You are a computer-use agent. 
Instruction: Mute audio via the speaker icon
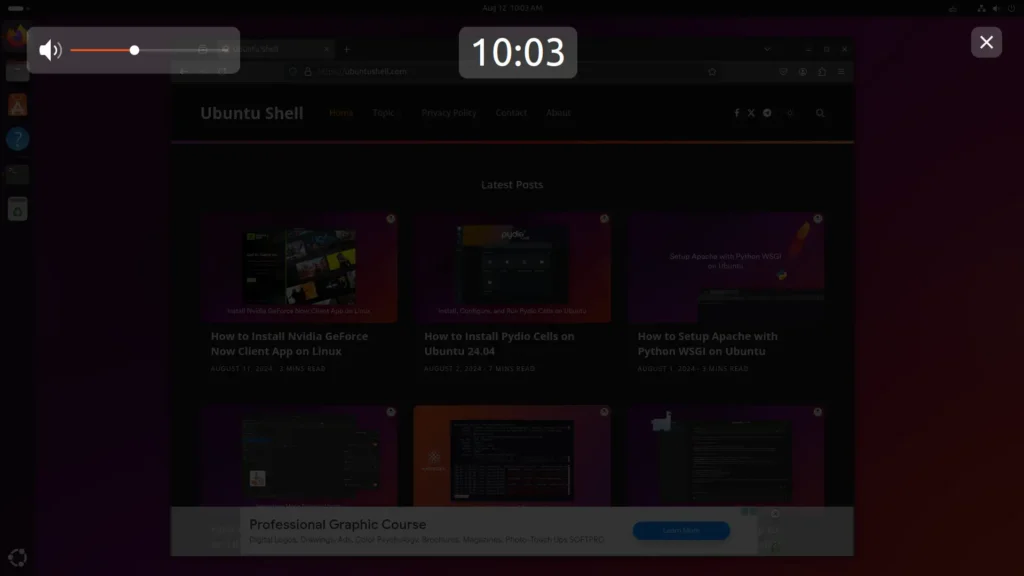pos(50,50)
